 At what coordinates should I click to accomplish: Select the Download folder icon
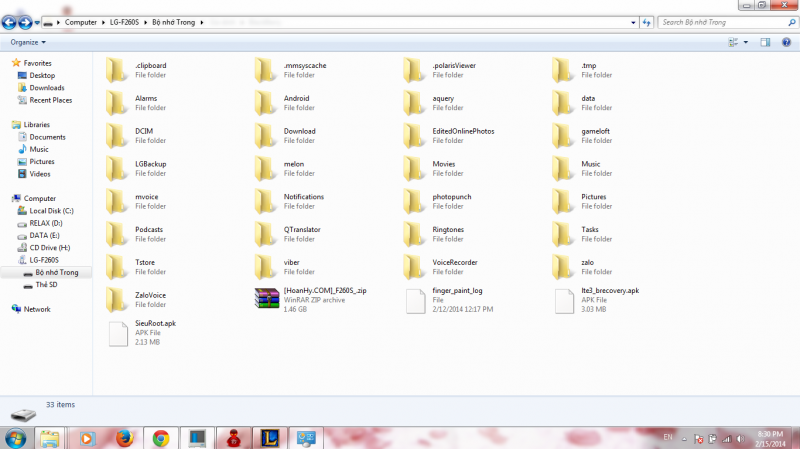pos(265,135)
